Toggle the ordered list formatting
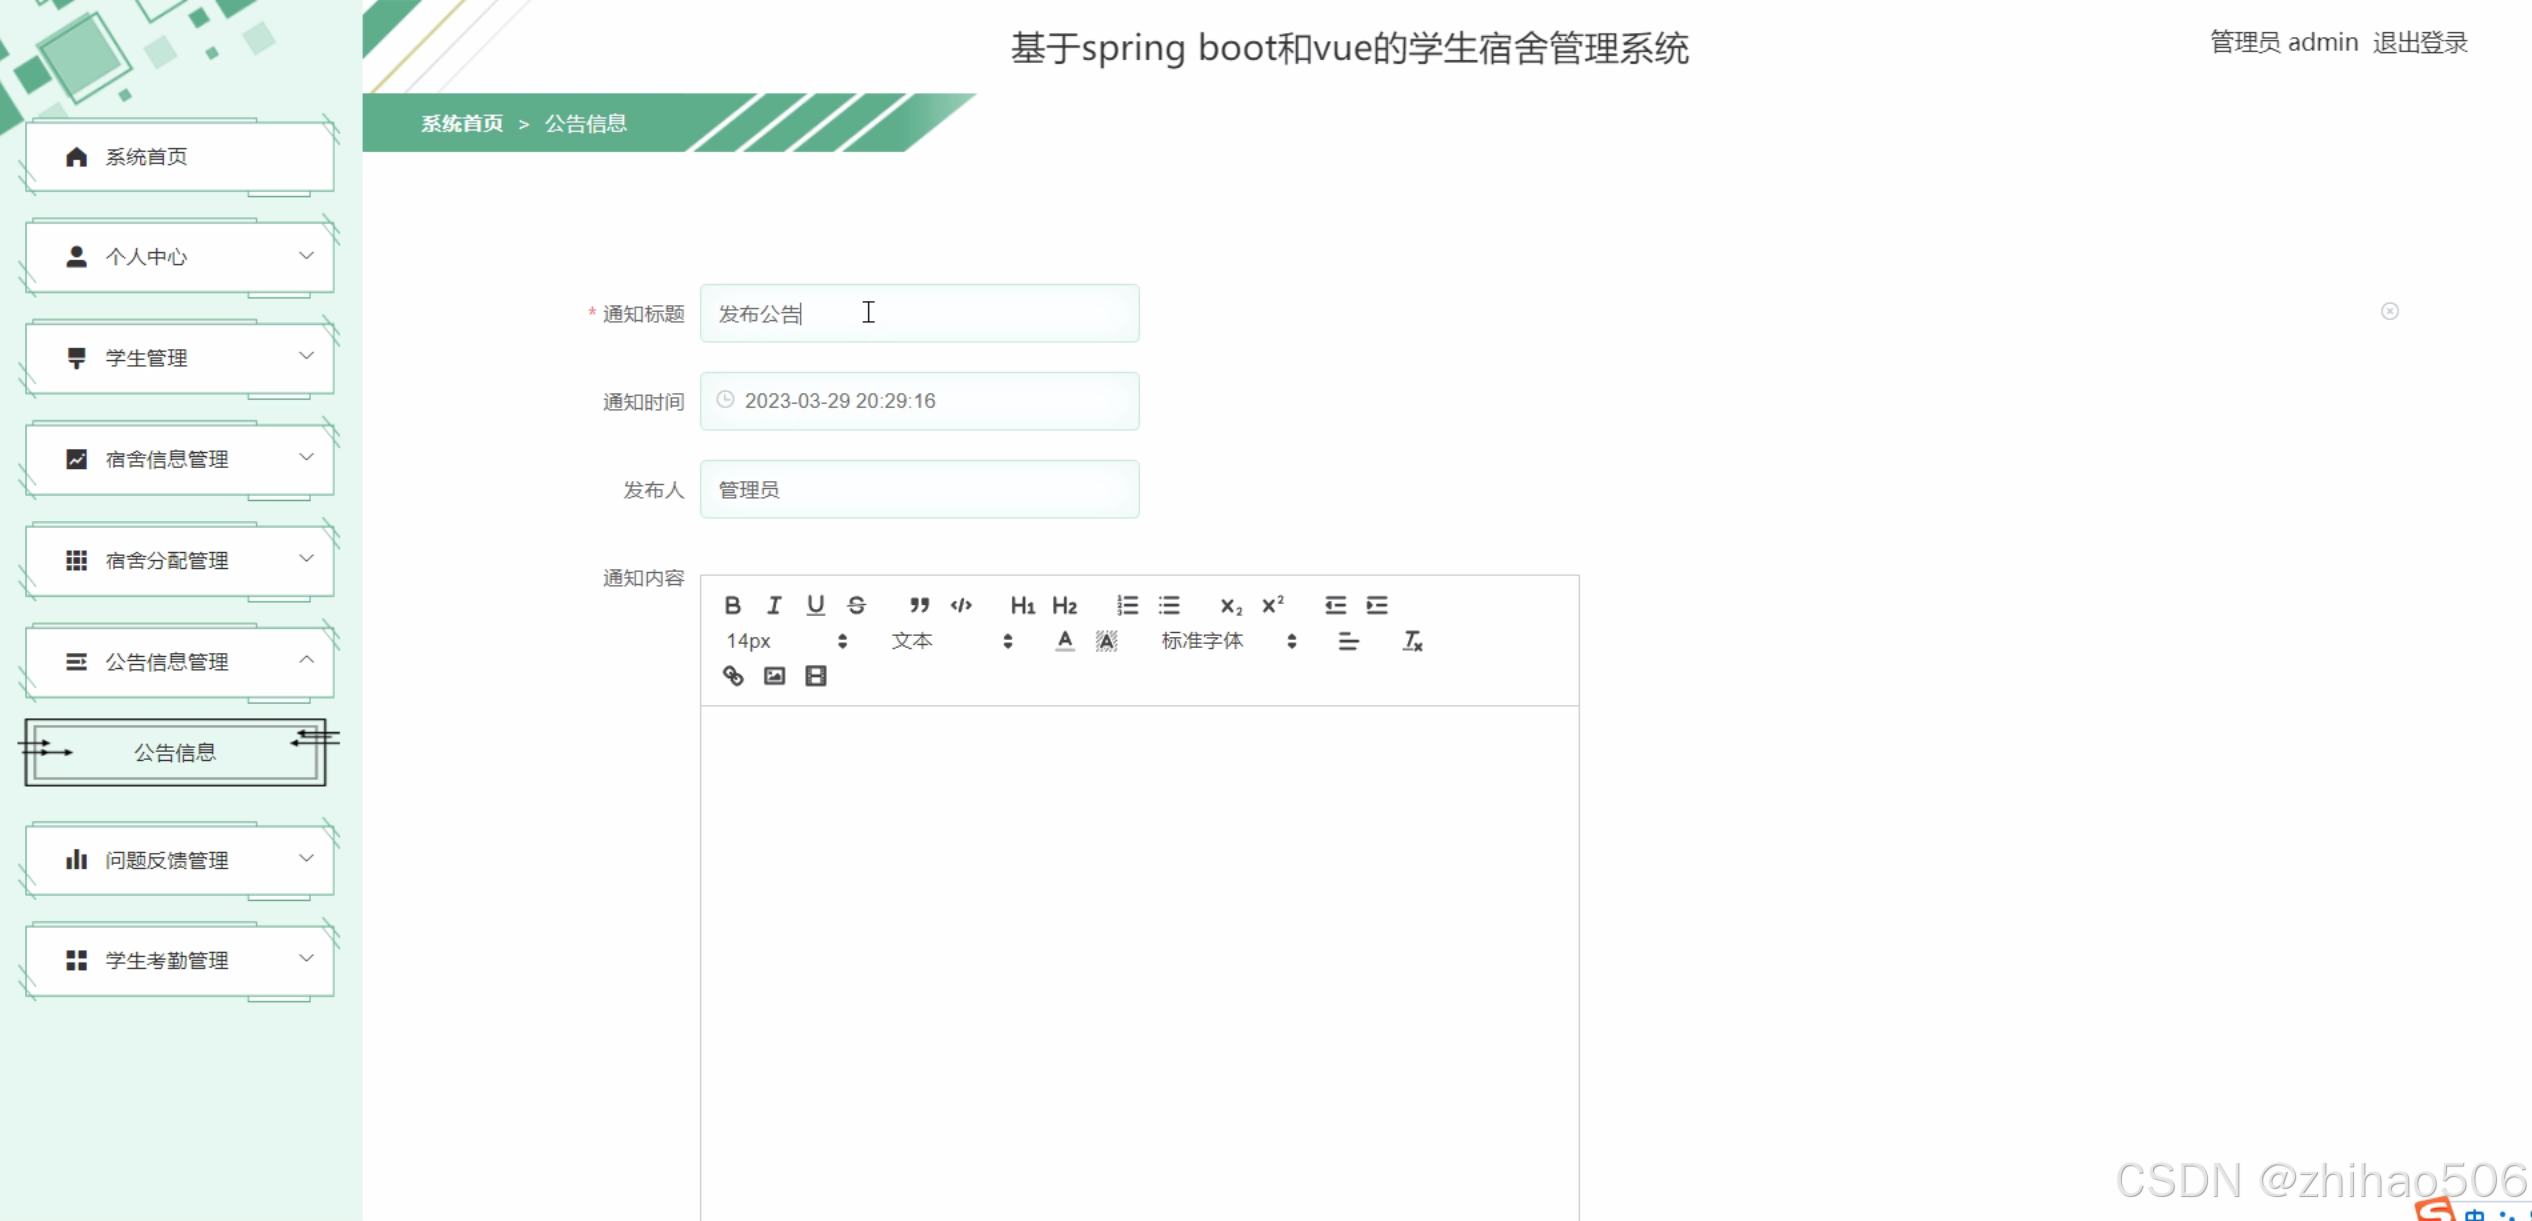The height and width of the screenshot is (1221, 2532). coord(1127,605)
